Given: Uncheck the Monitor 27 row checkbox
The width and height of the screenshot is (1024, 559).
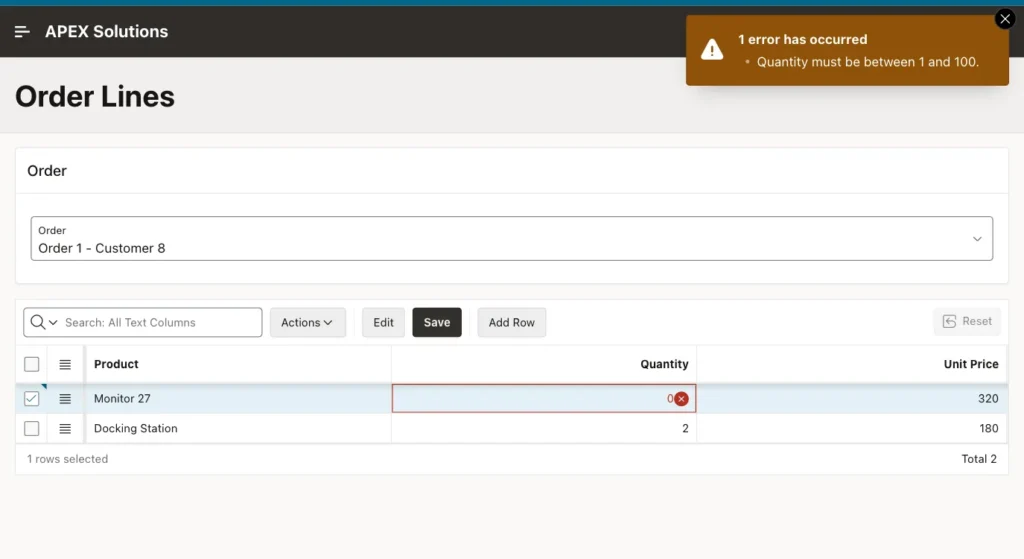Looking at the screenshot, I should (31, 398).
